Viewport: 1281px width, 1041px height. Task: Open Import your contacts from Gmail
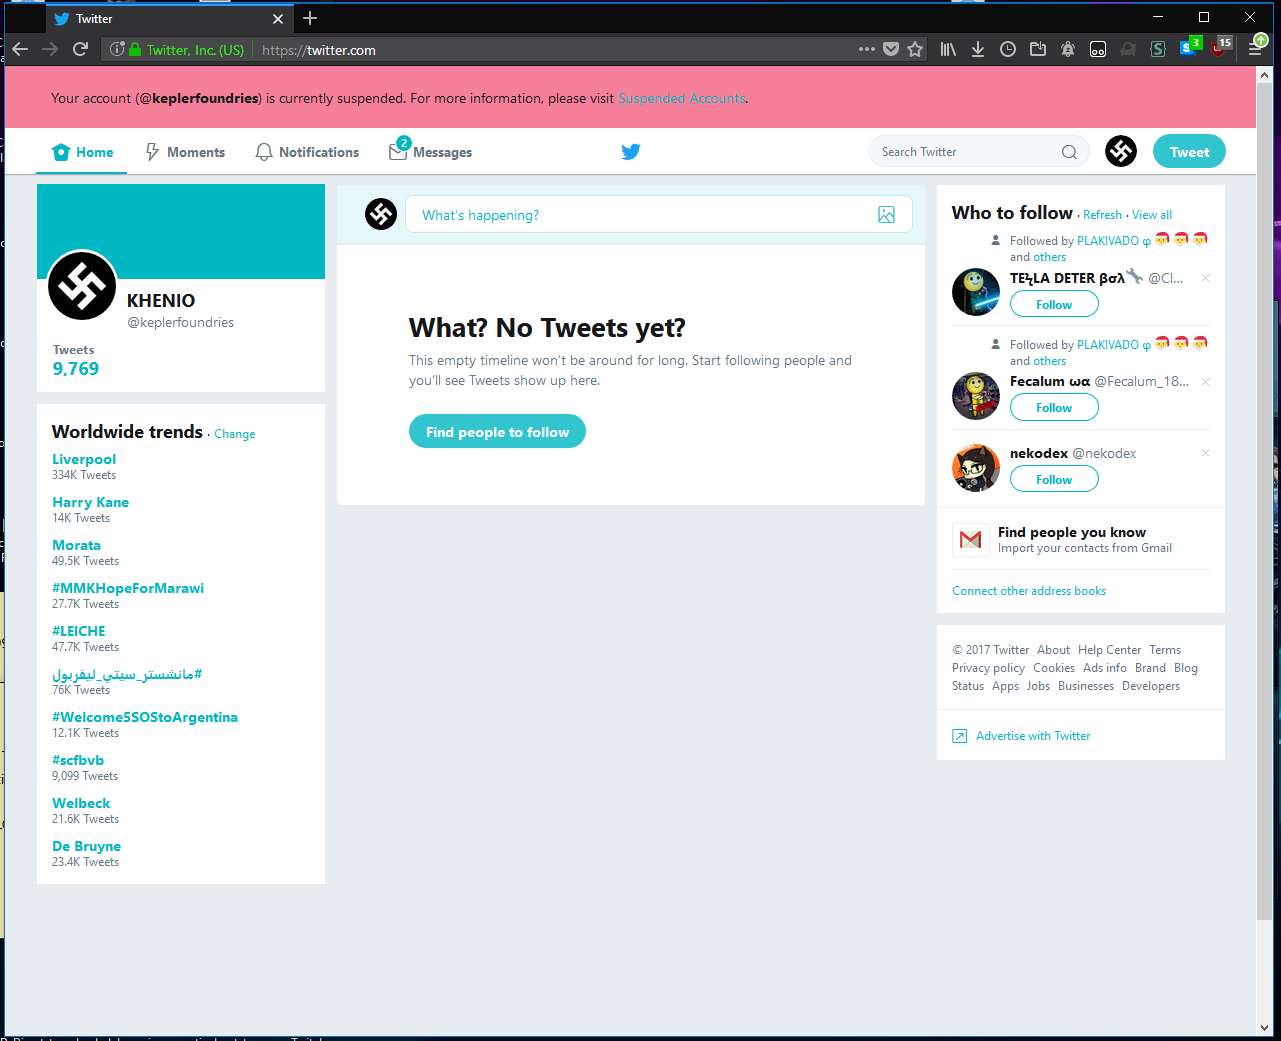(x=1085, y=548)
